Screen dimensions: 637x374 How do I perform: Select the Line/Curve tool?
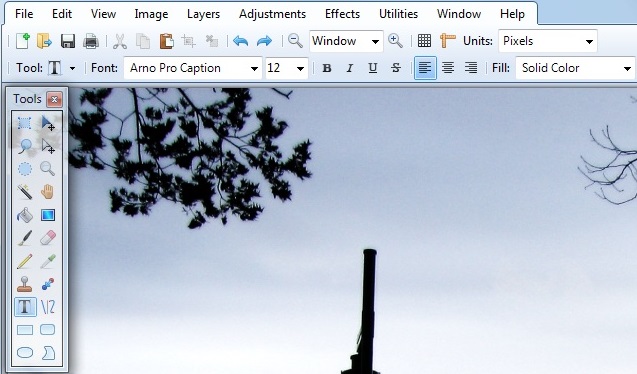[x=48, y=307]
